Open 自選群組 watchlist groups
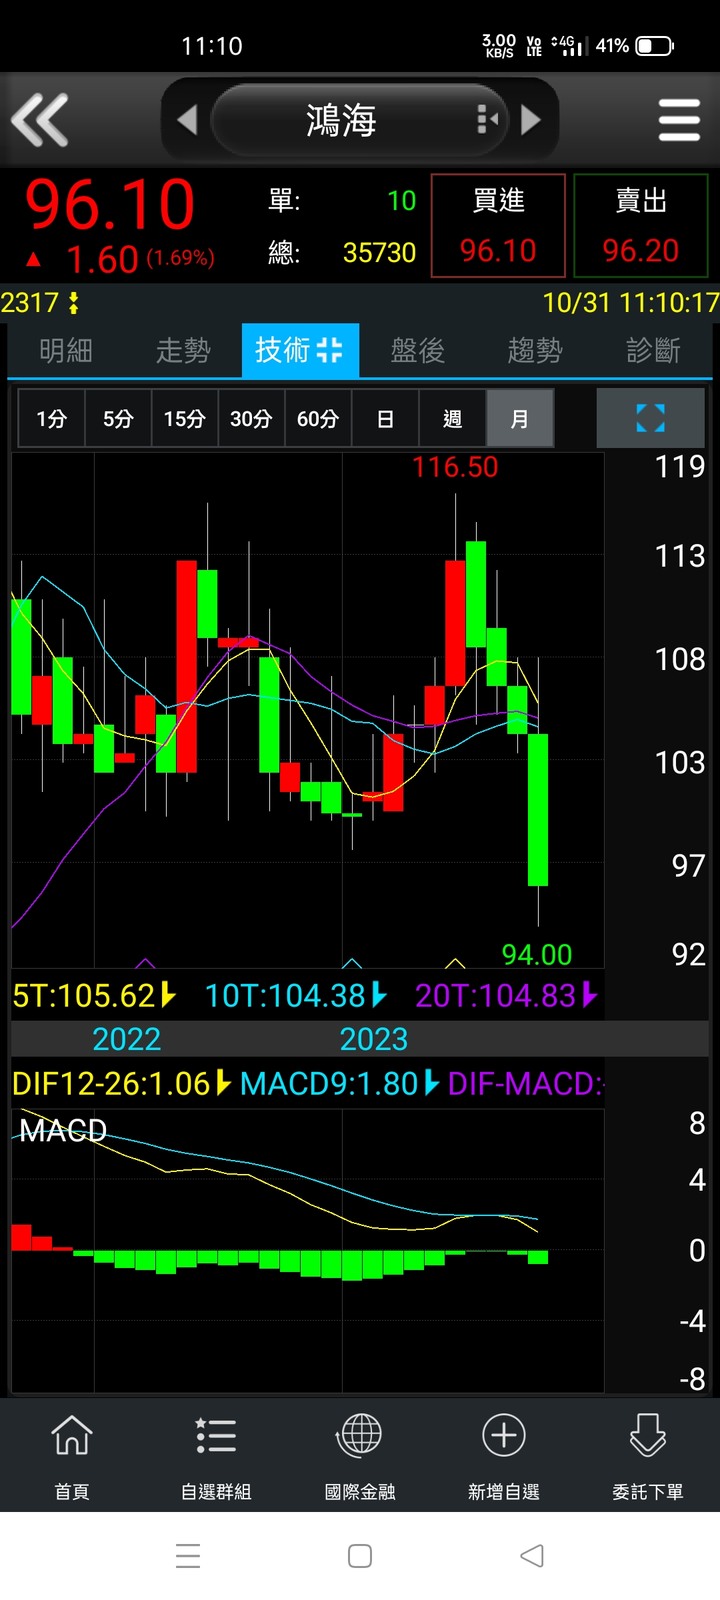This screenshot has height=1600, width=720. [x=216, y=1456]
